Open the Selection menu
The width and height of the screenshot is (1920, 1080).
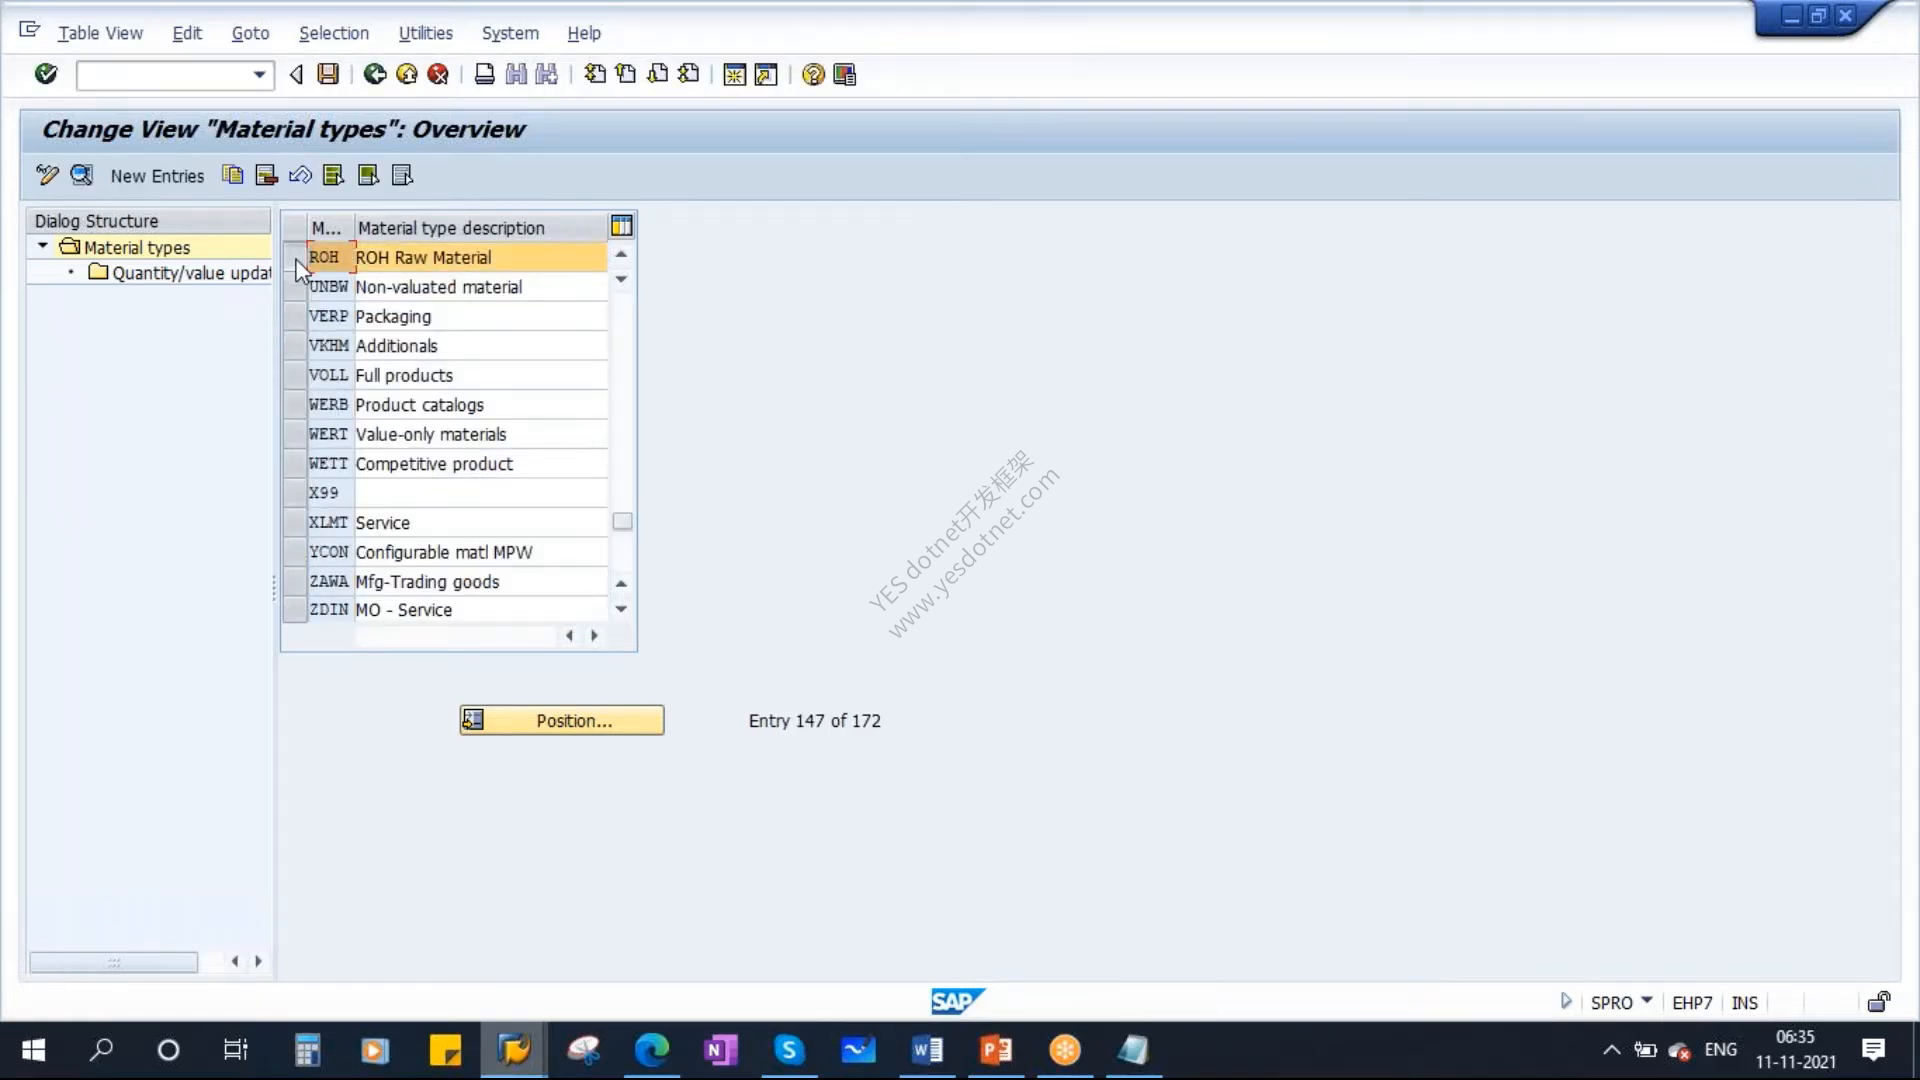coord(334,33)
